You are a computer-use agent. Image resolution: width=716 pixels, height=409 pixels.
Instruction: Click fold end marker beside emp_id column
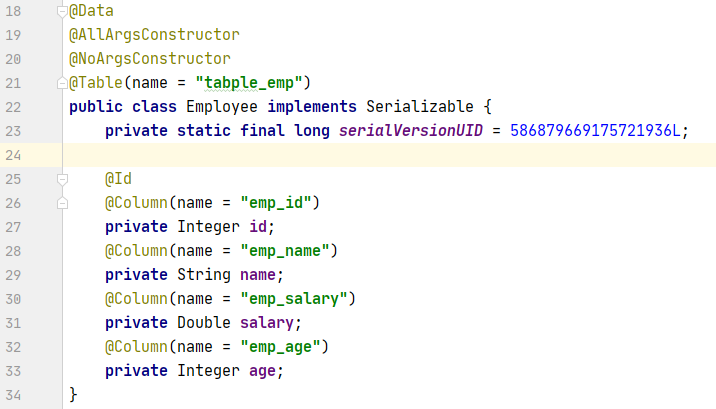click(x=63, y=203)
